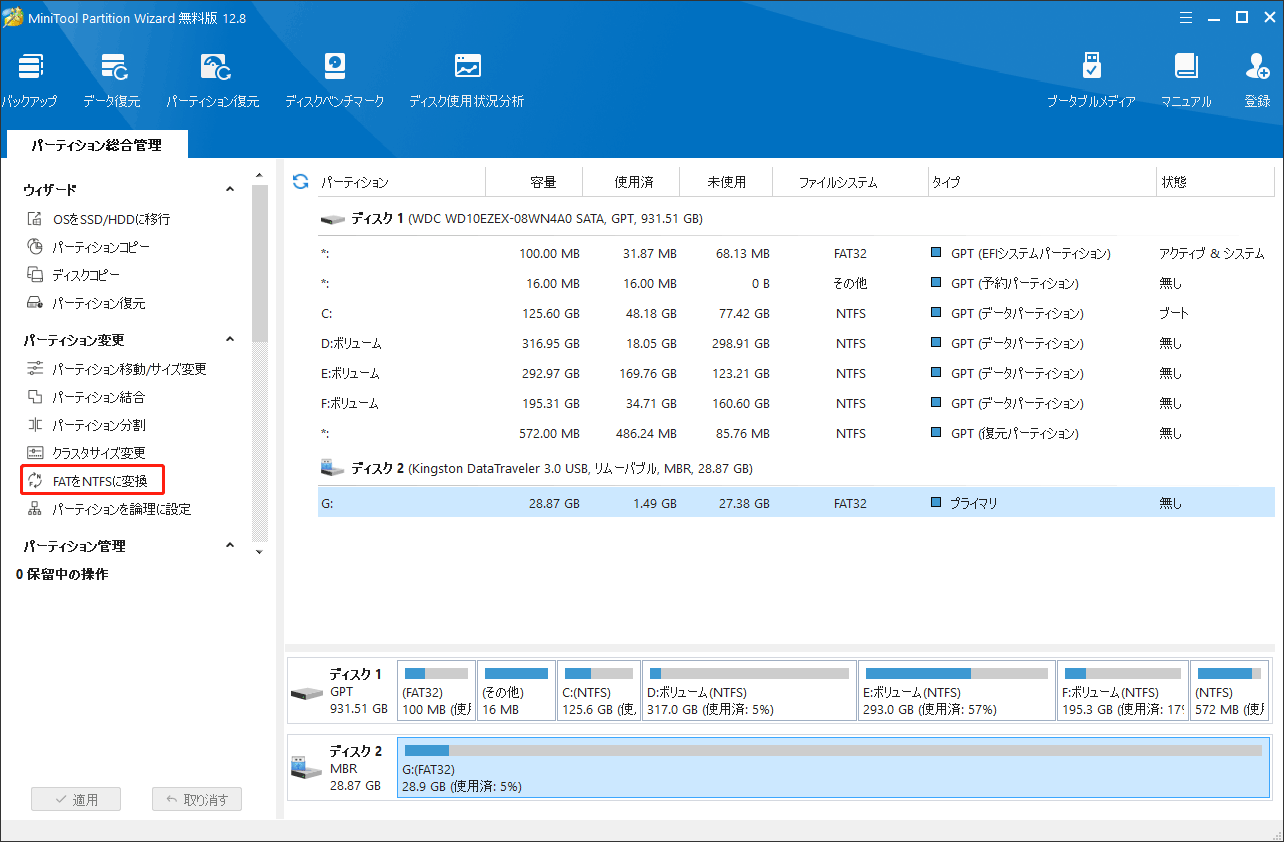Image resolution: width=1284 pixels, height=842 pixels.
Task: Click the ブータブルメディア icon
Action: pyautogui.click(x=1091, y=80)
